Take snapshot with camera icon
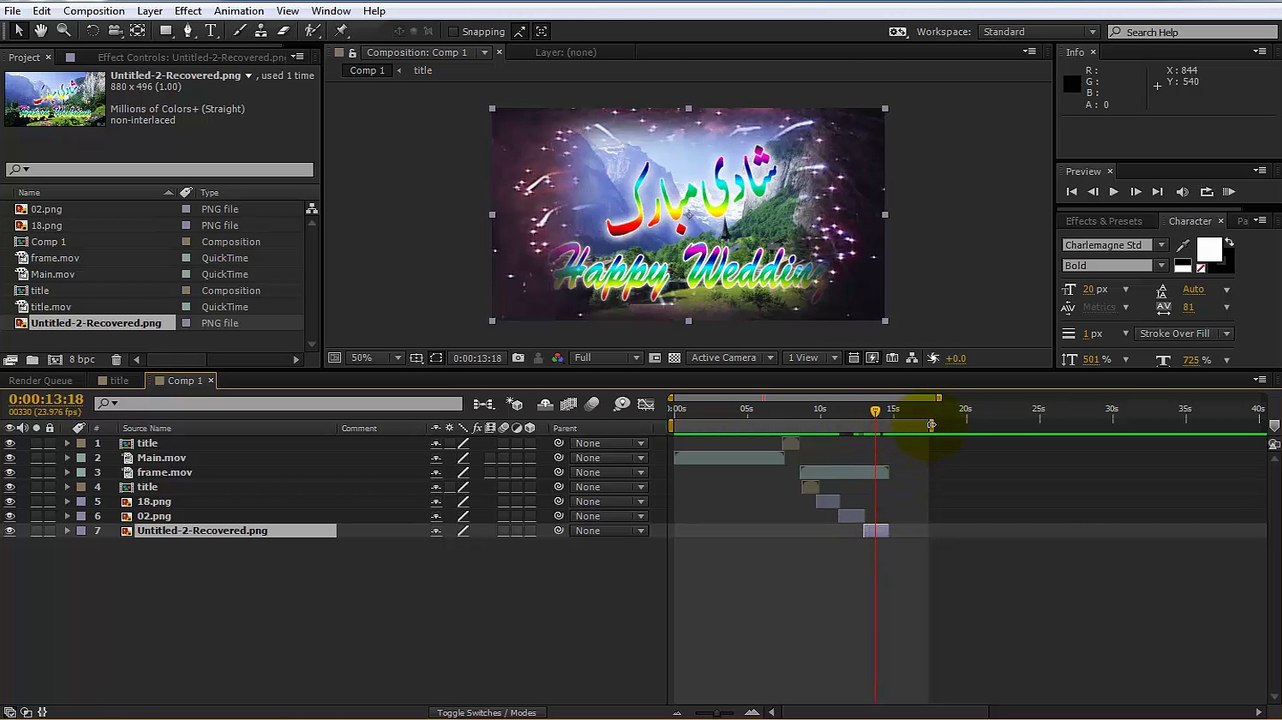Image resolution: width=1282 pixels, height=720 pixels. click(518, 358)
